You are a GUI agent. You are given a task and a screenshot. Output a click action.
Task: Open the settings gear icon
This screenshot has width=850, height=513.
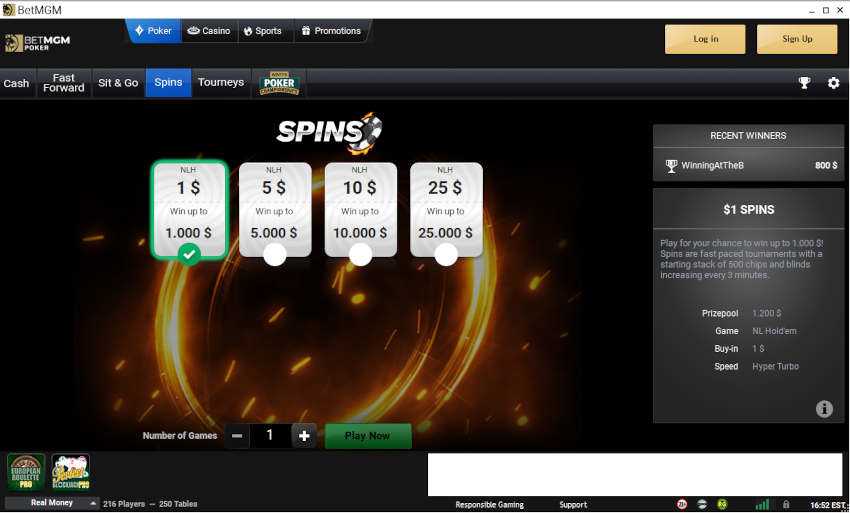833,83
